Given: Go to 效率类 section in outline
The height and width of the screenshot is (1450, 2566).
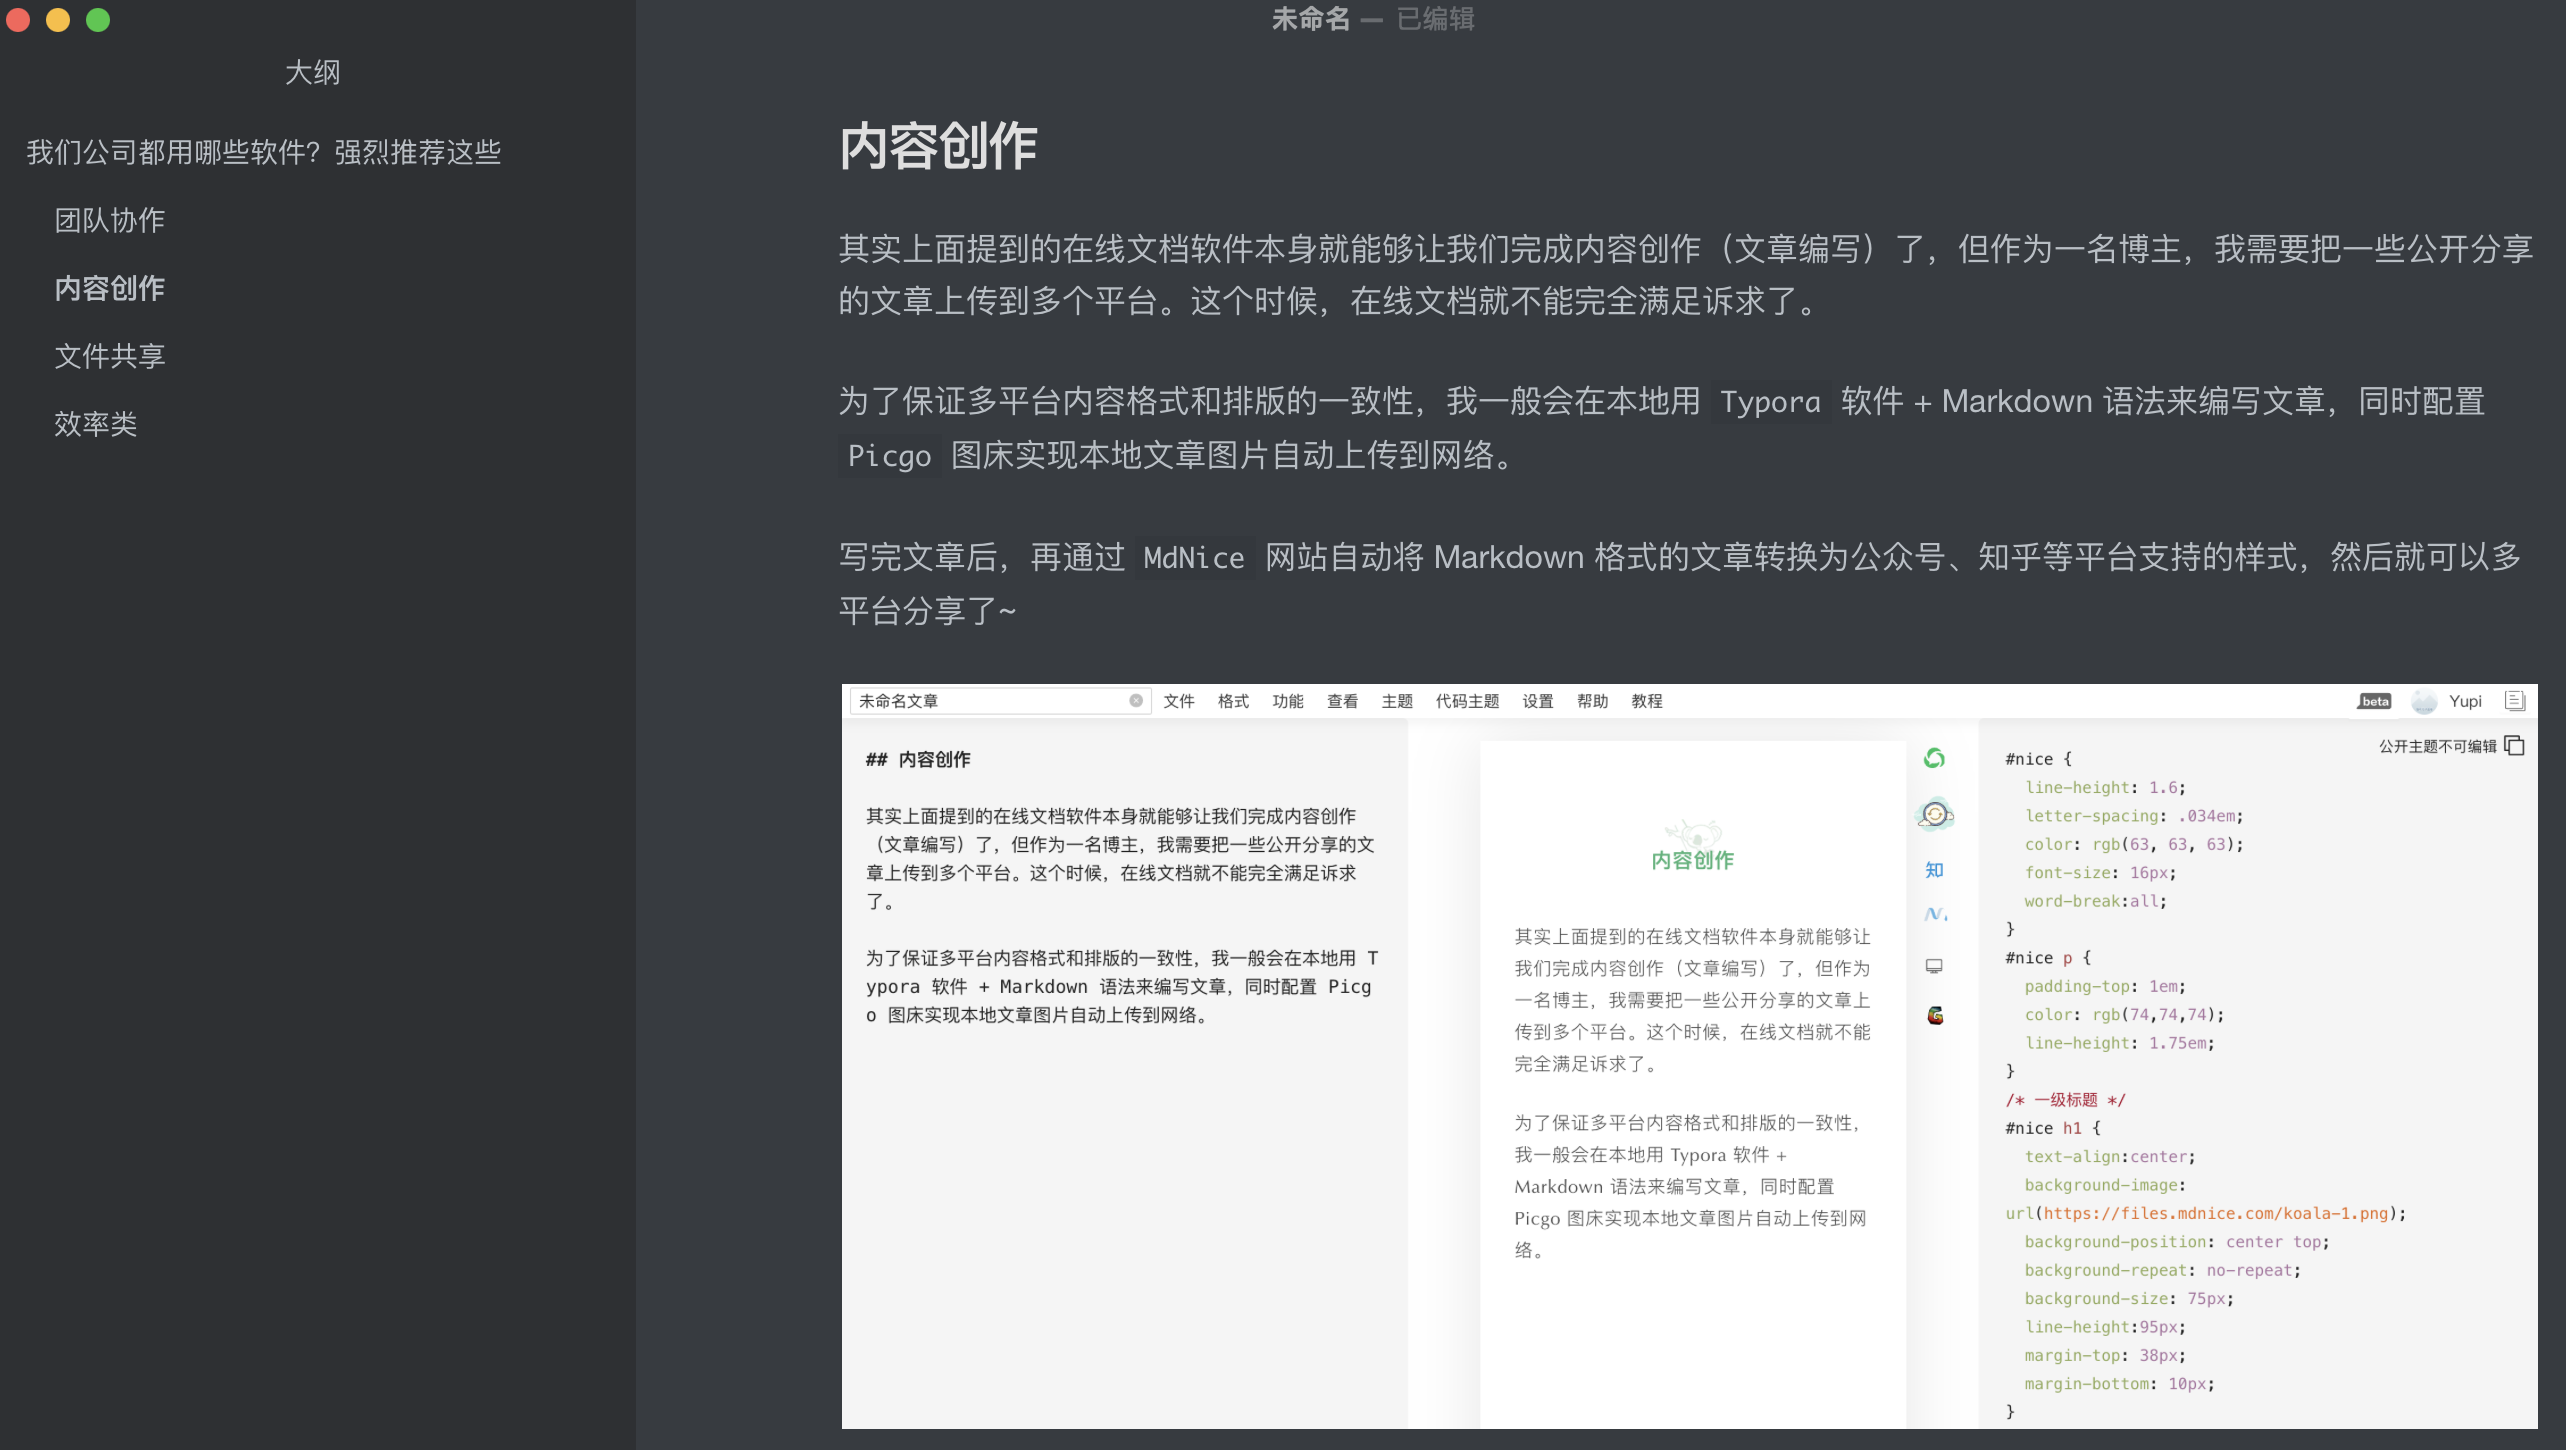Looking at the screenshot, I should point(96,424).
